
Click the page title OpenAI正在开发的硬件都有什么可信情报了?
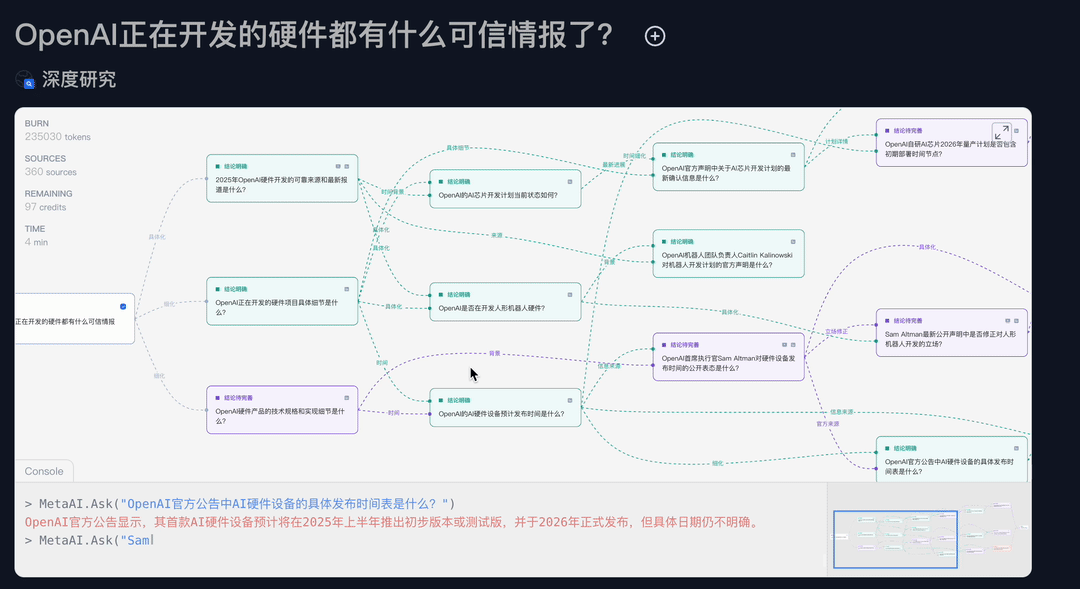[x=314, y=35]
